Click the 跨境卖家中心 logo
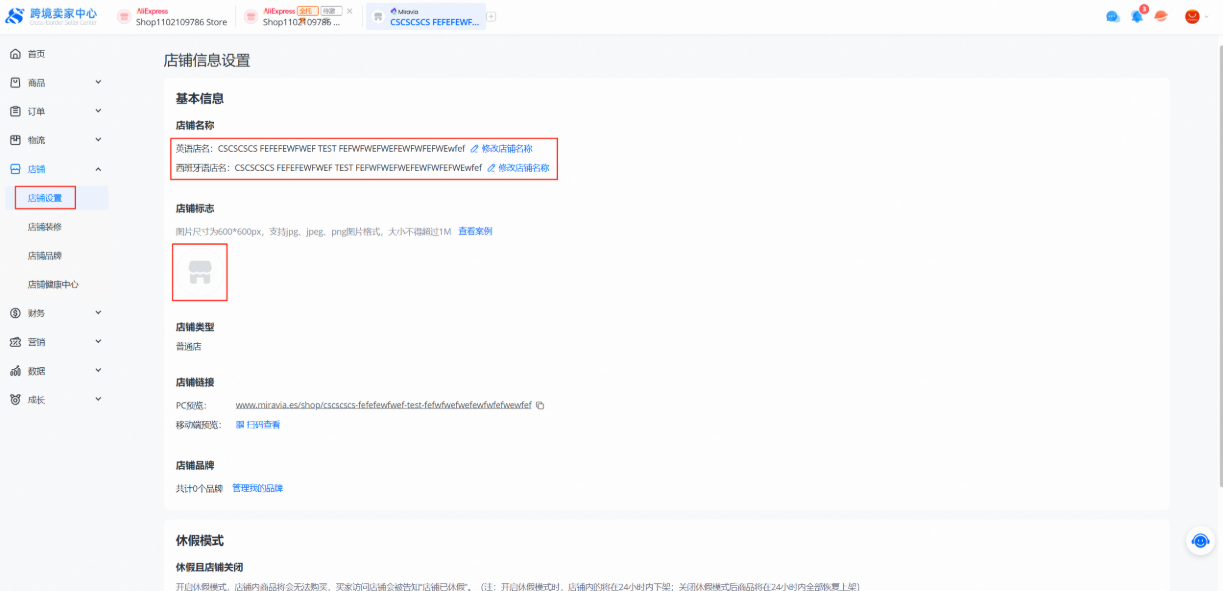 (x=52, y=17)
